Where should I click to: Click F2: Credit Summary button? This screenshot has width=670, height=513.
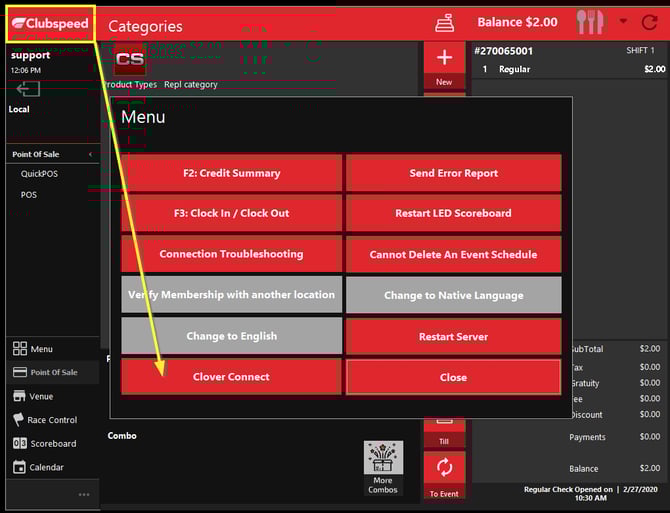(231, 173)
